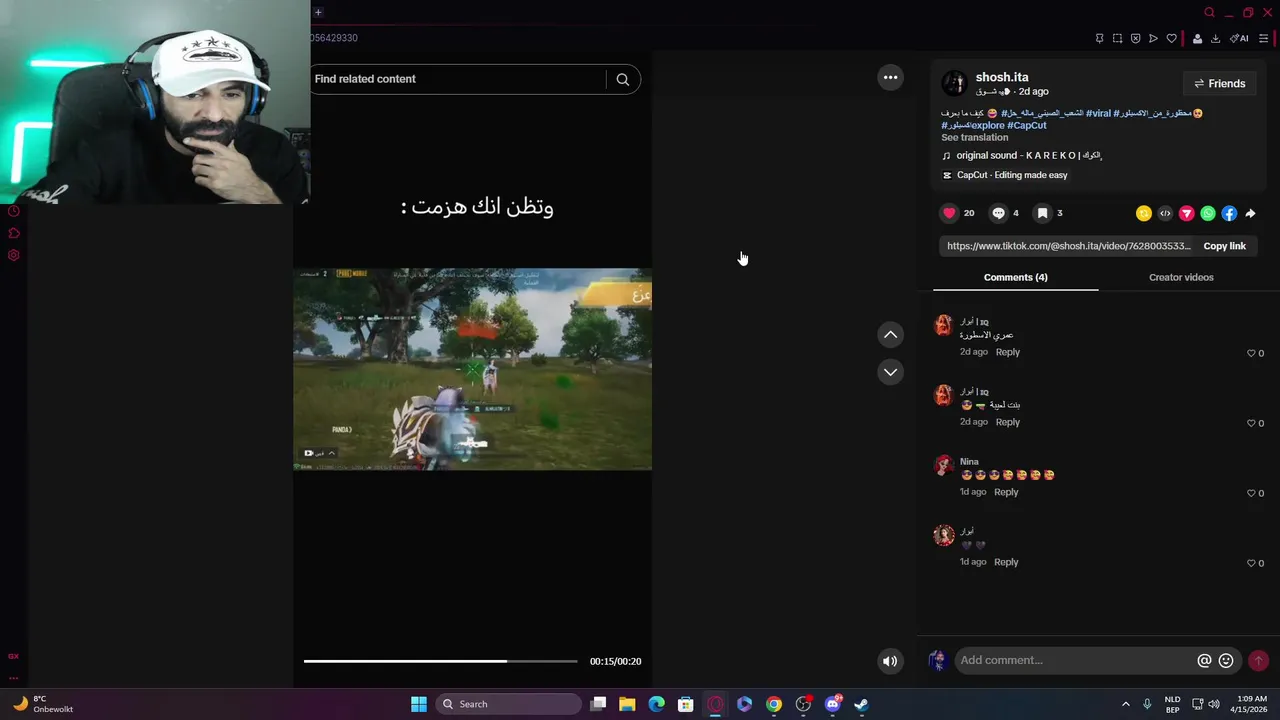This screenshot has height=720, width=1280.
Task: Reply to the first comment from 2d ago
Action: pyautogui.click(x=1007, y=352)
